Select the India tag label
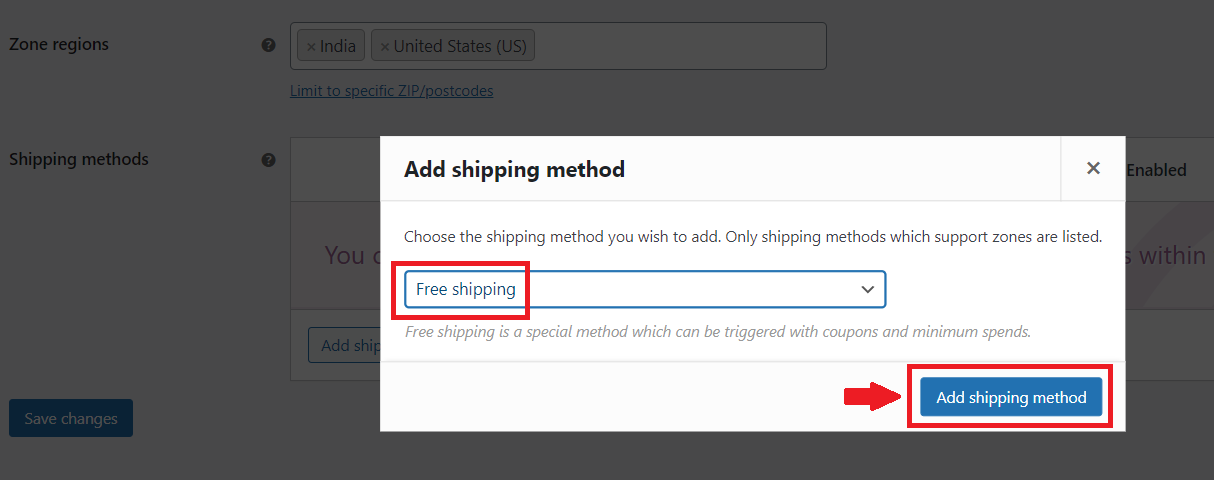Viewport: 1214px width, 480px height. tap(338, 46)
